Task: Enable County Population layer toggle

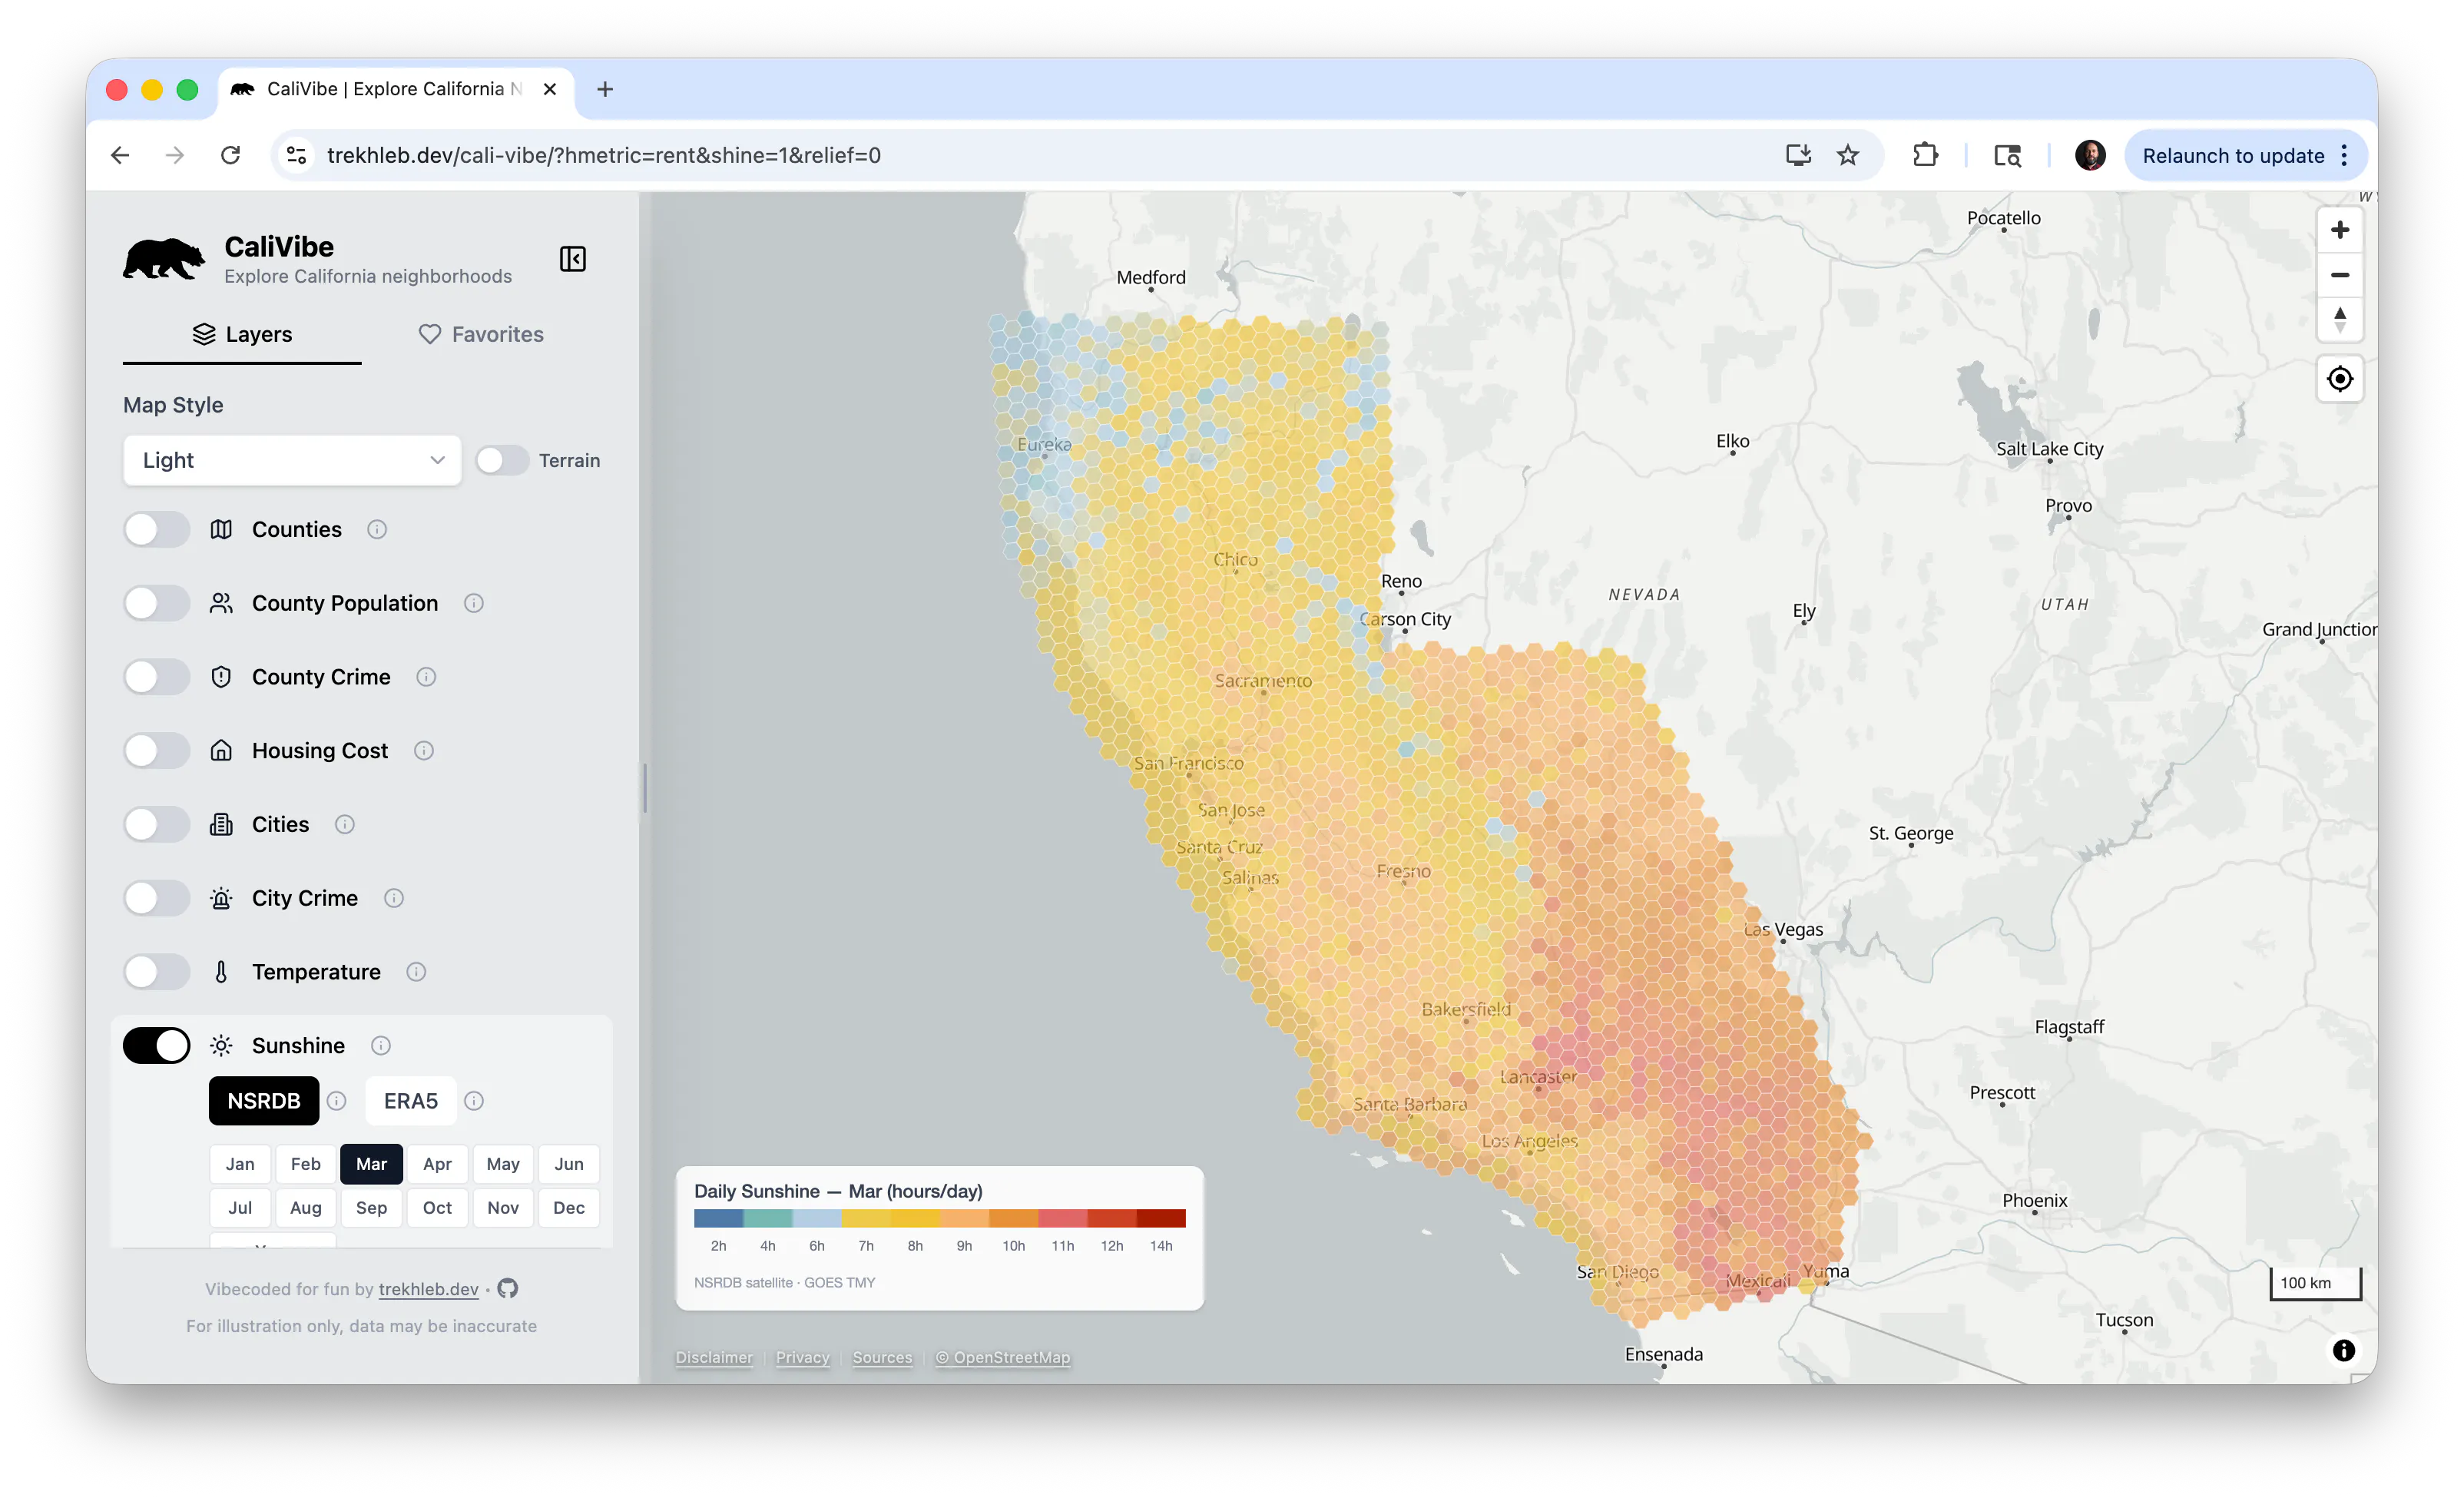Action: coord(156,603)
